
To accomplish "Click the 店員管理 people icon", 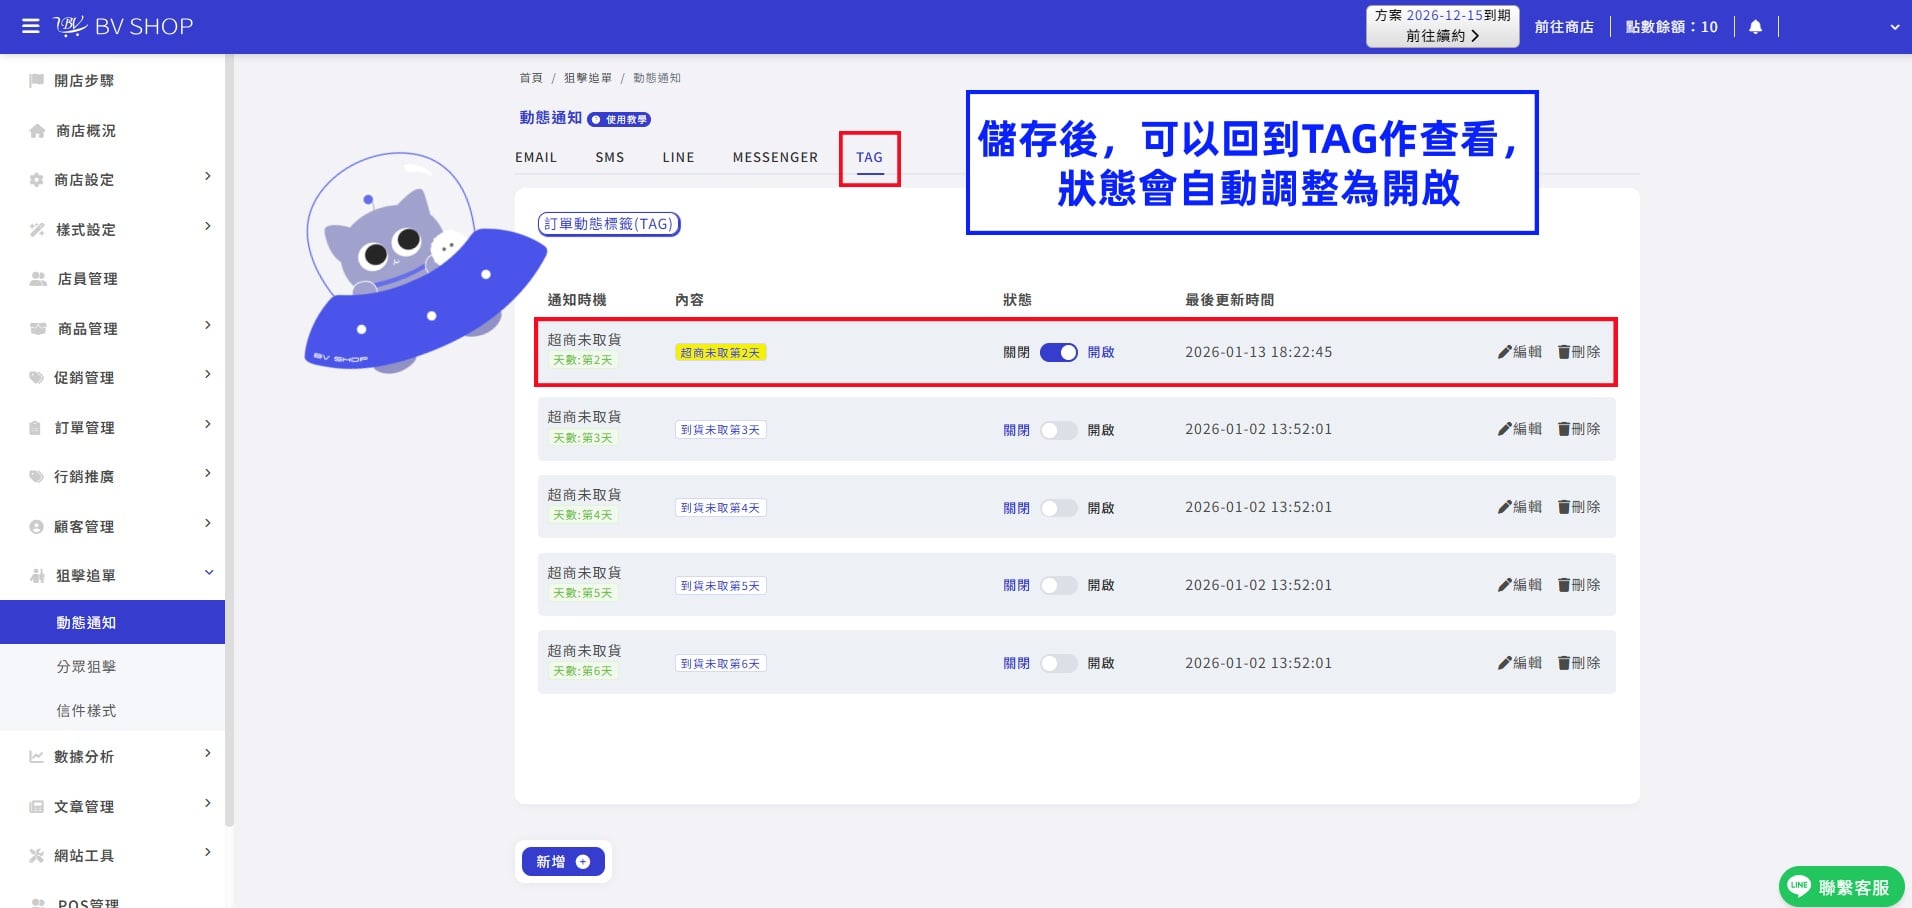I will pyautogui.click(x=38, y=279).
